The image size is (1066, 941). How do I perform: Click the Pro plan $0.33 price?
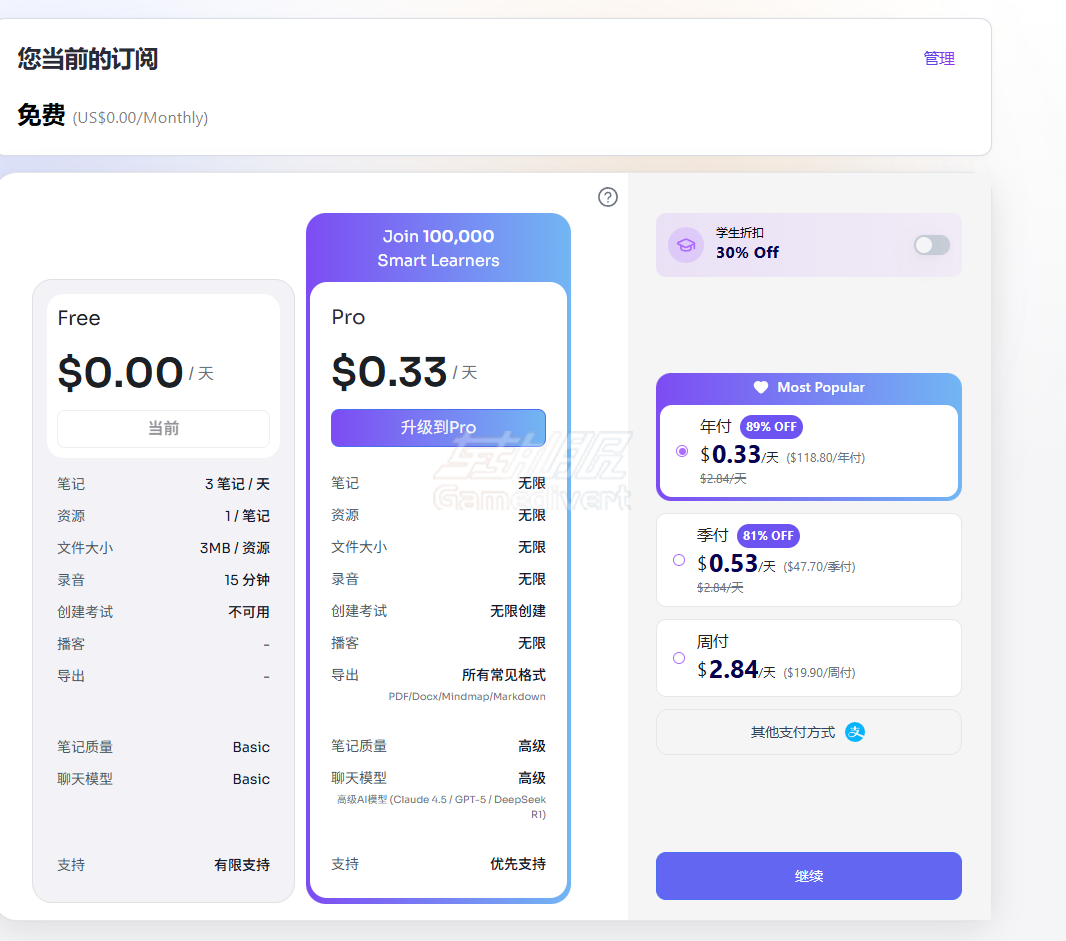pos(389,372)
